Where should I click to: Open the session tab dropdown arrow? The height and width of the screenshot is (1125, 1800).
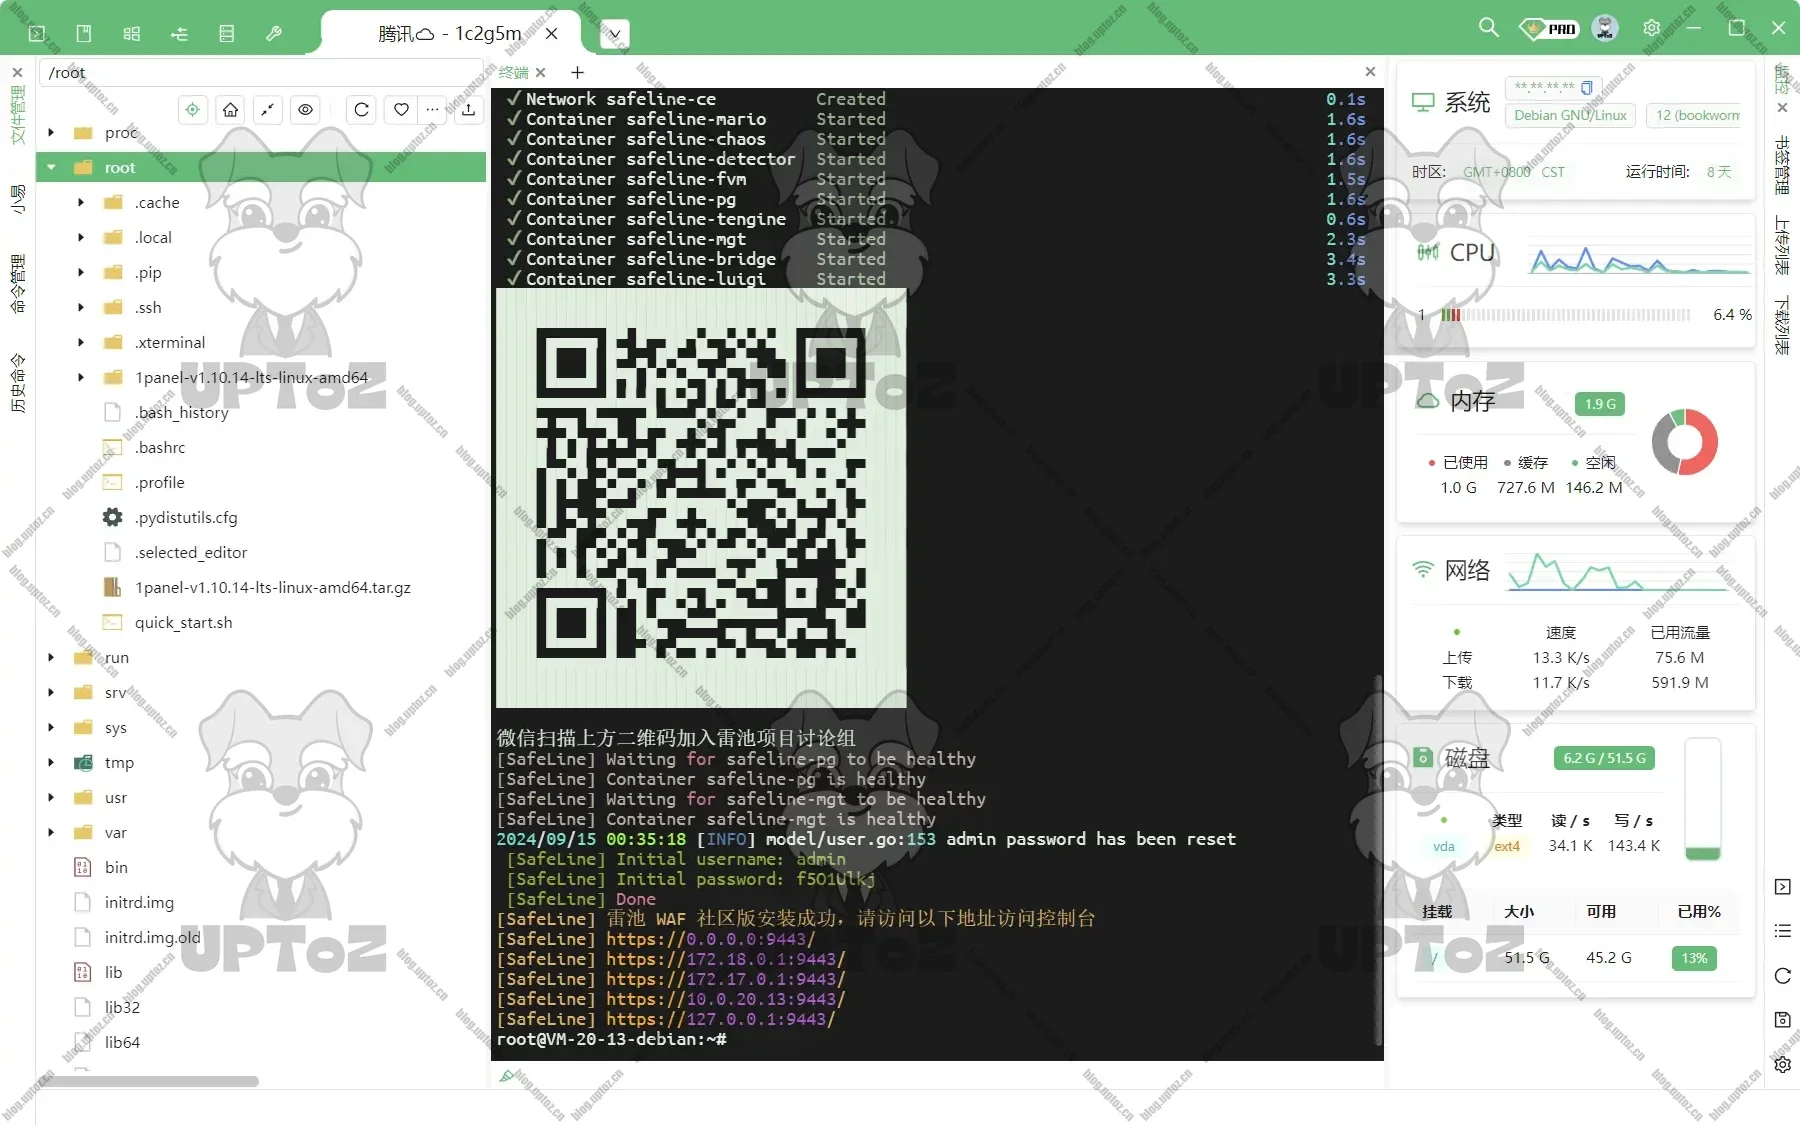[x=614, y=34]
